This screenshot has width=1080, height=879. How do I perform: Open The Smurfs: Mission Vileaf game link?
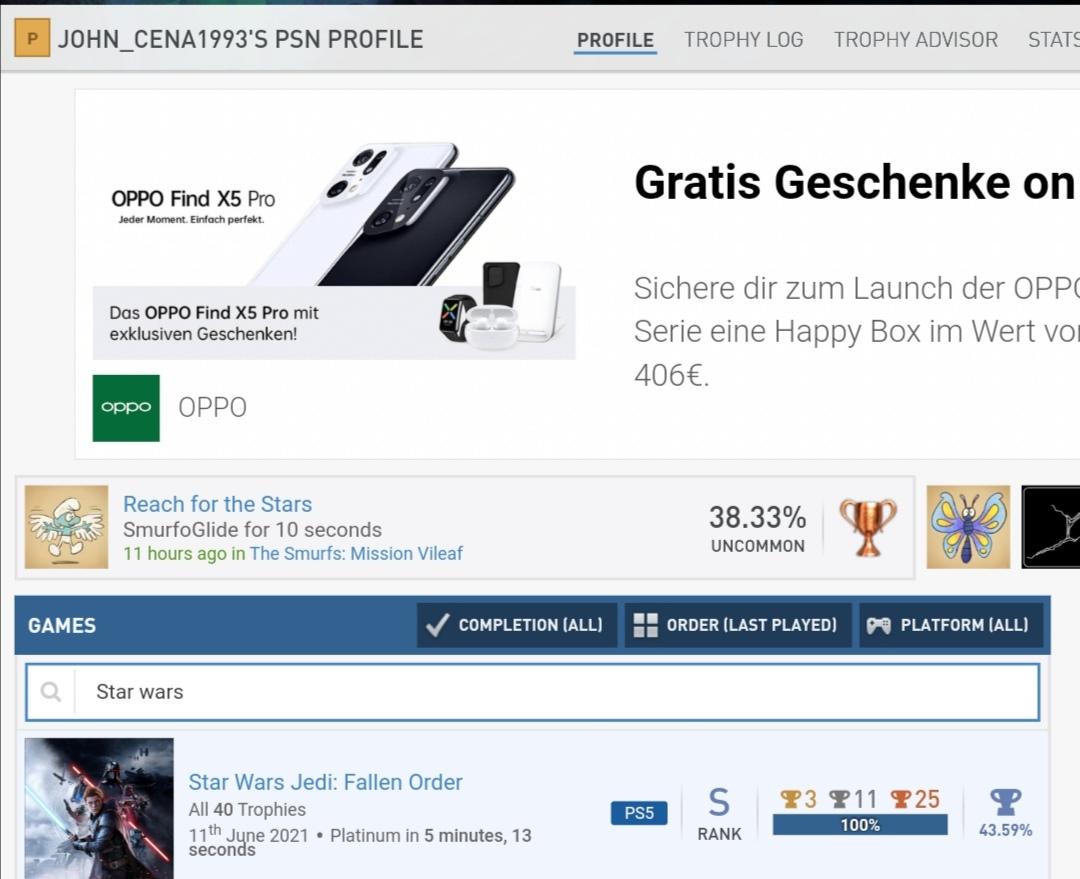pyautogui.click(x=356, y=554)
